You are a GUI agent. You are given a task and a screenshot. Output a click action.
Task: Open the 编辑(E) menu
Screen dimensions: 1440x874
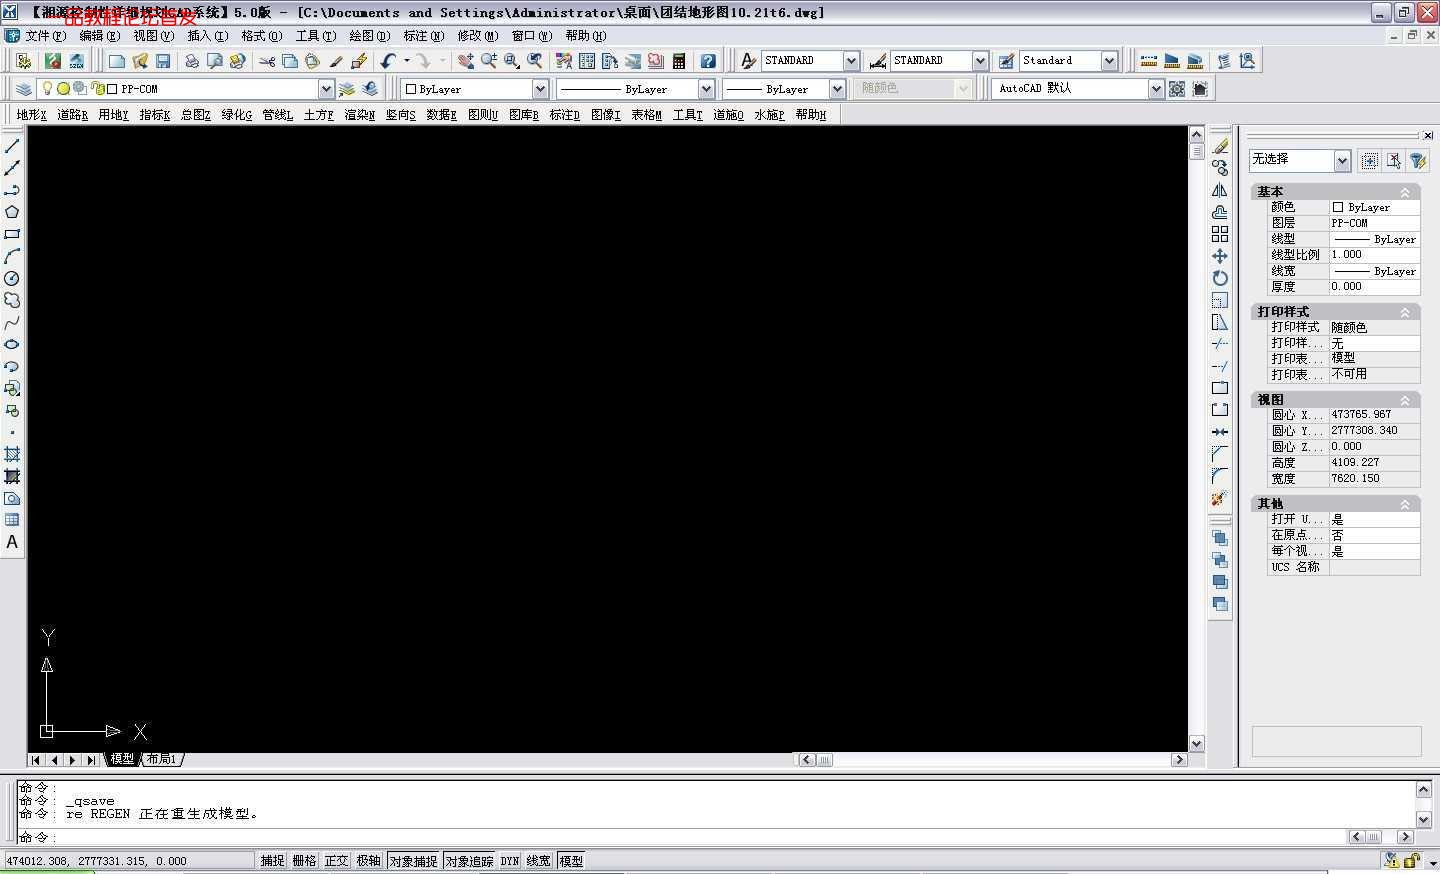99,36
